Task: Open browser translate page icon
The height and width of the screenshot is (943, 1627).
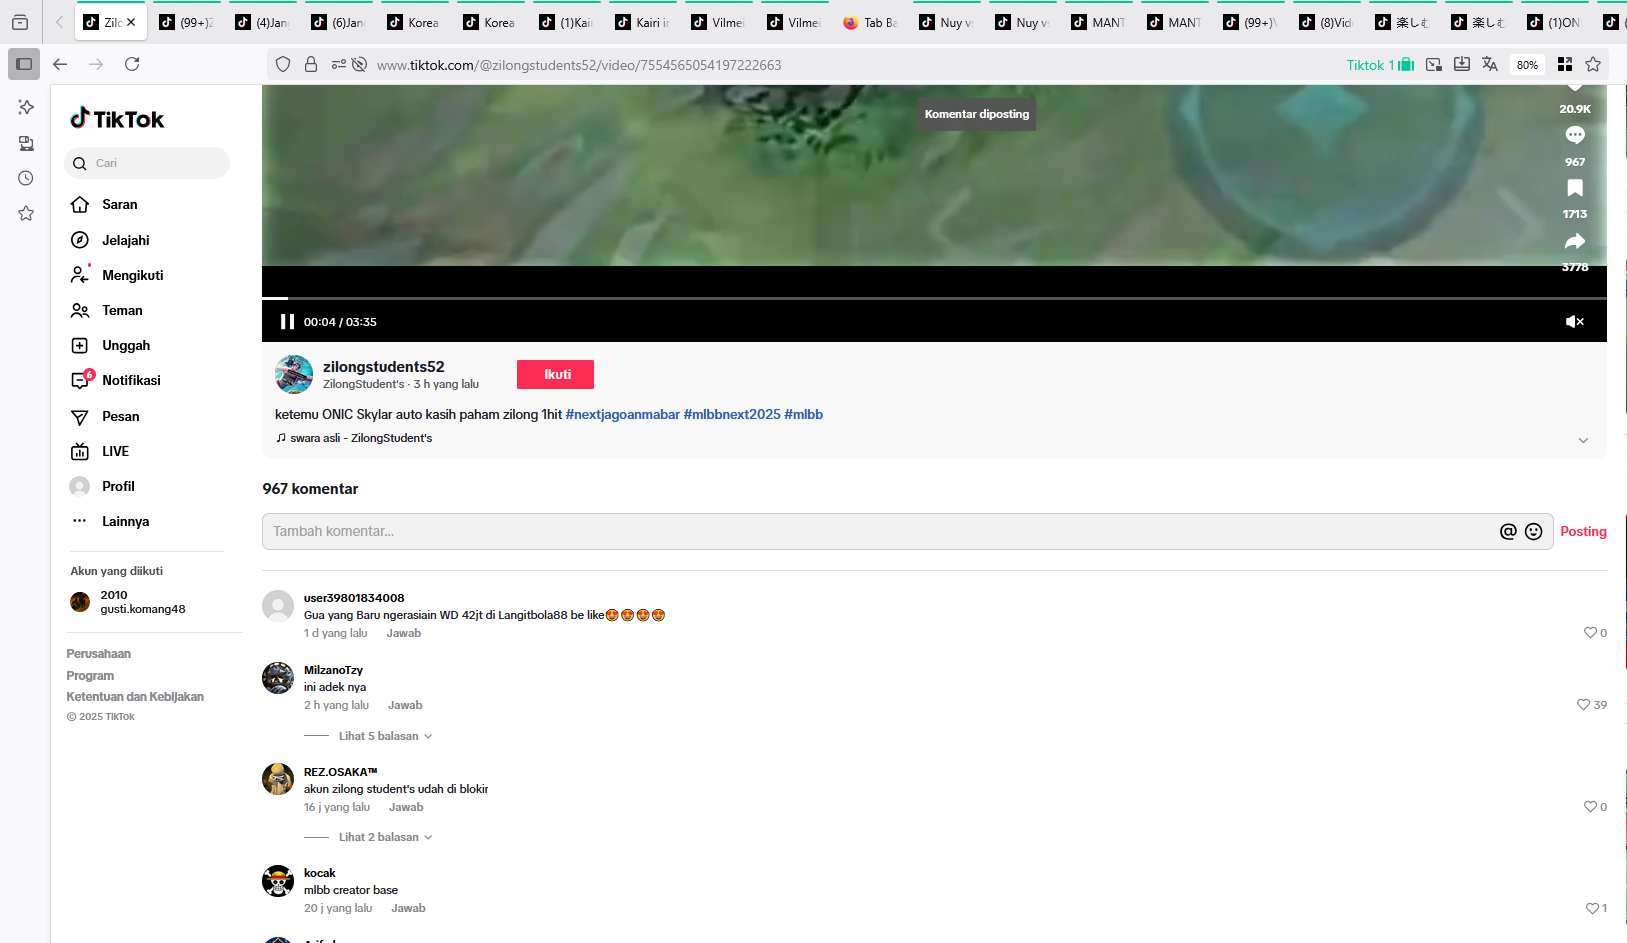Action: pos(1490,64)
